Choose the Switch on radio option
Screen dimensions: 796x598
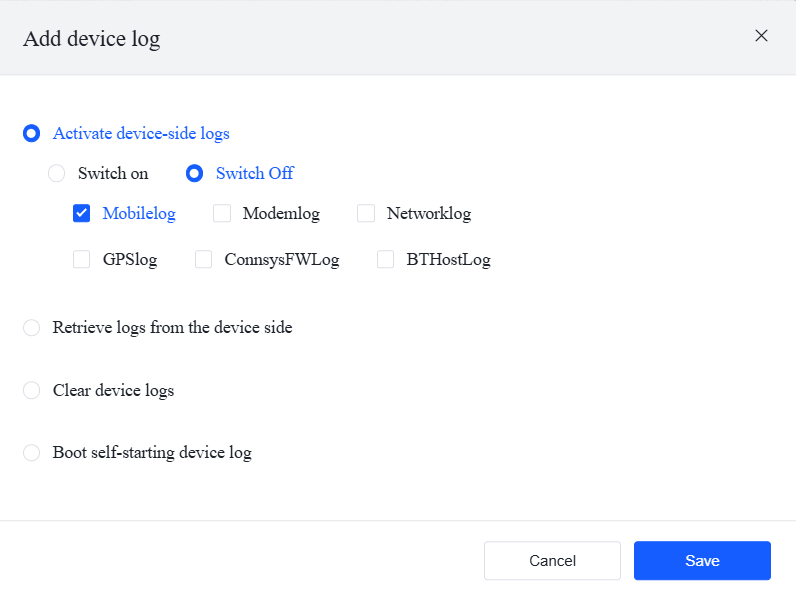point(57,173)
